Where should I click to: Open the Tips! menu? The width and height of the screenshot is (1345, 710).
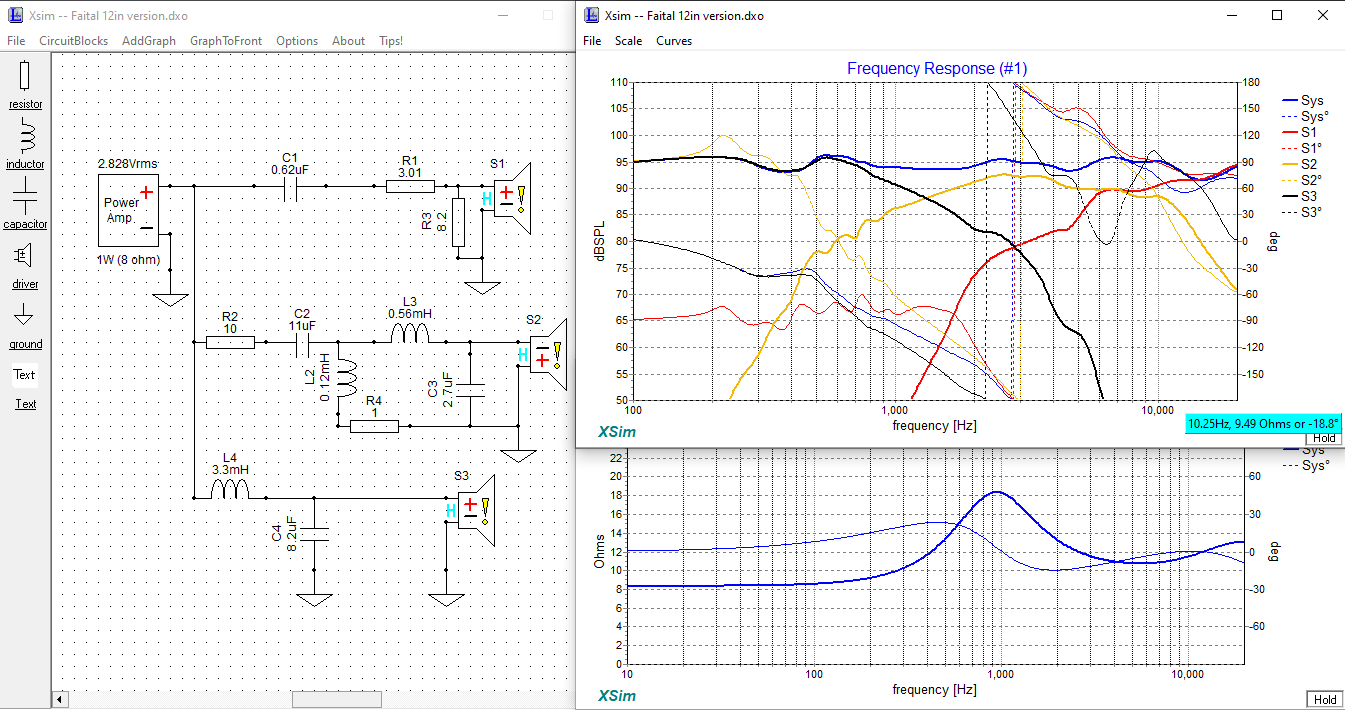[x=391, y=41]
